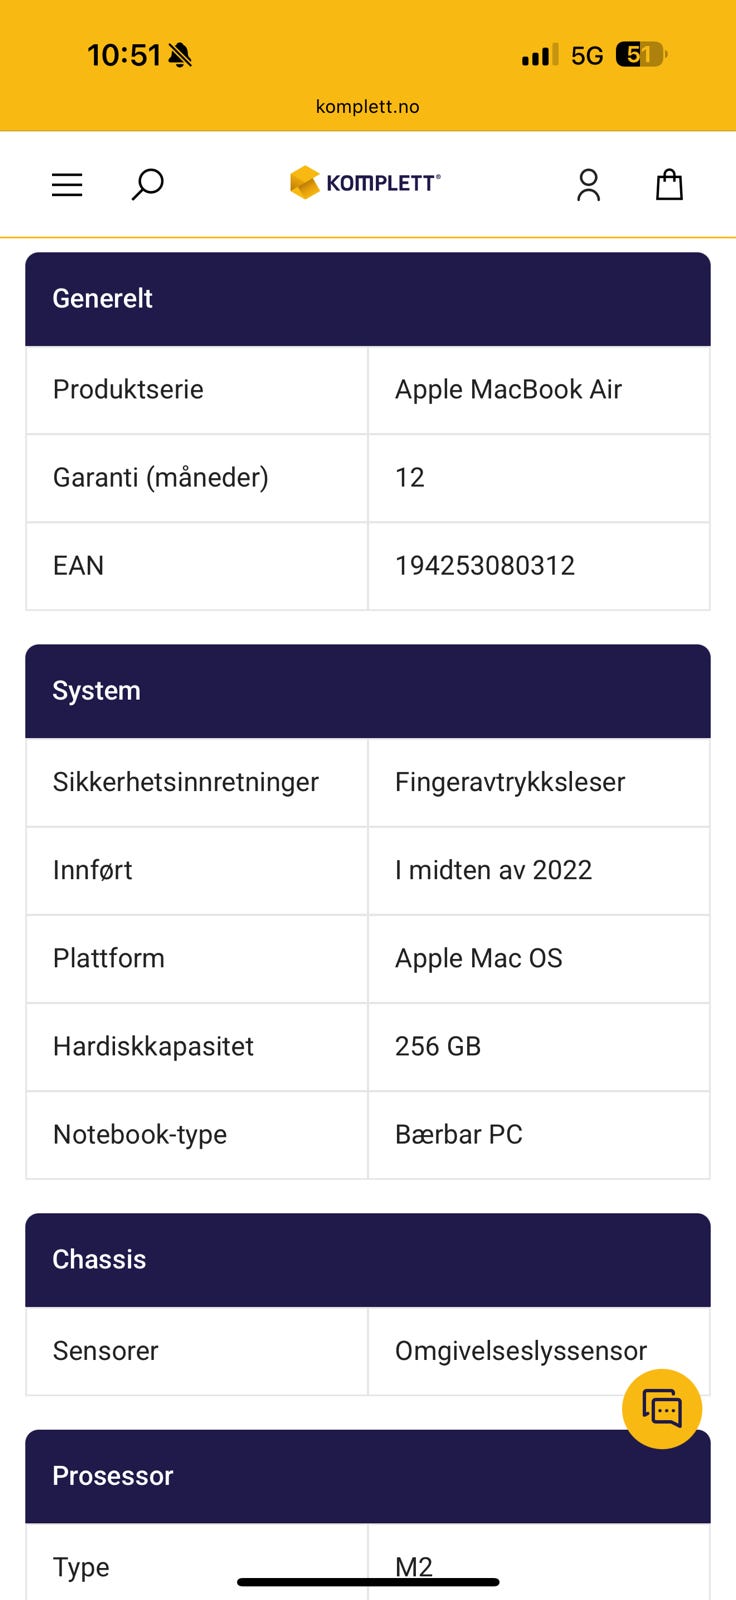Image resolution: width=736 pixels, height=1600 pixels.
Task: Open the shopping bag cart
Action: coord(669,185)
